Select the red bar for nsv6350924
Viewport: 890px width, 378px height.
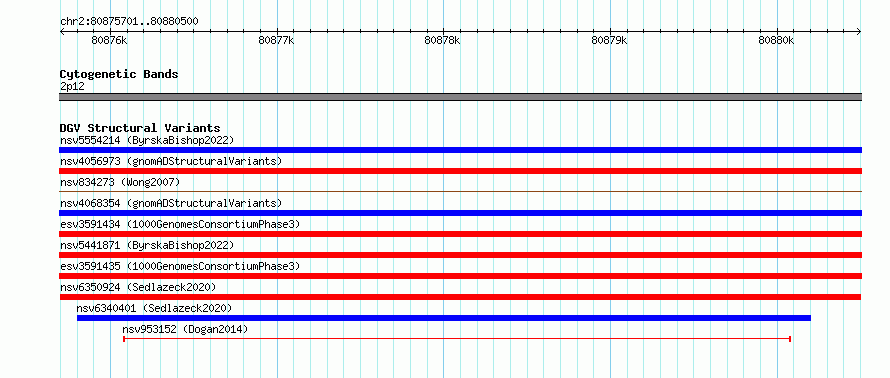coord(460,297)
